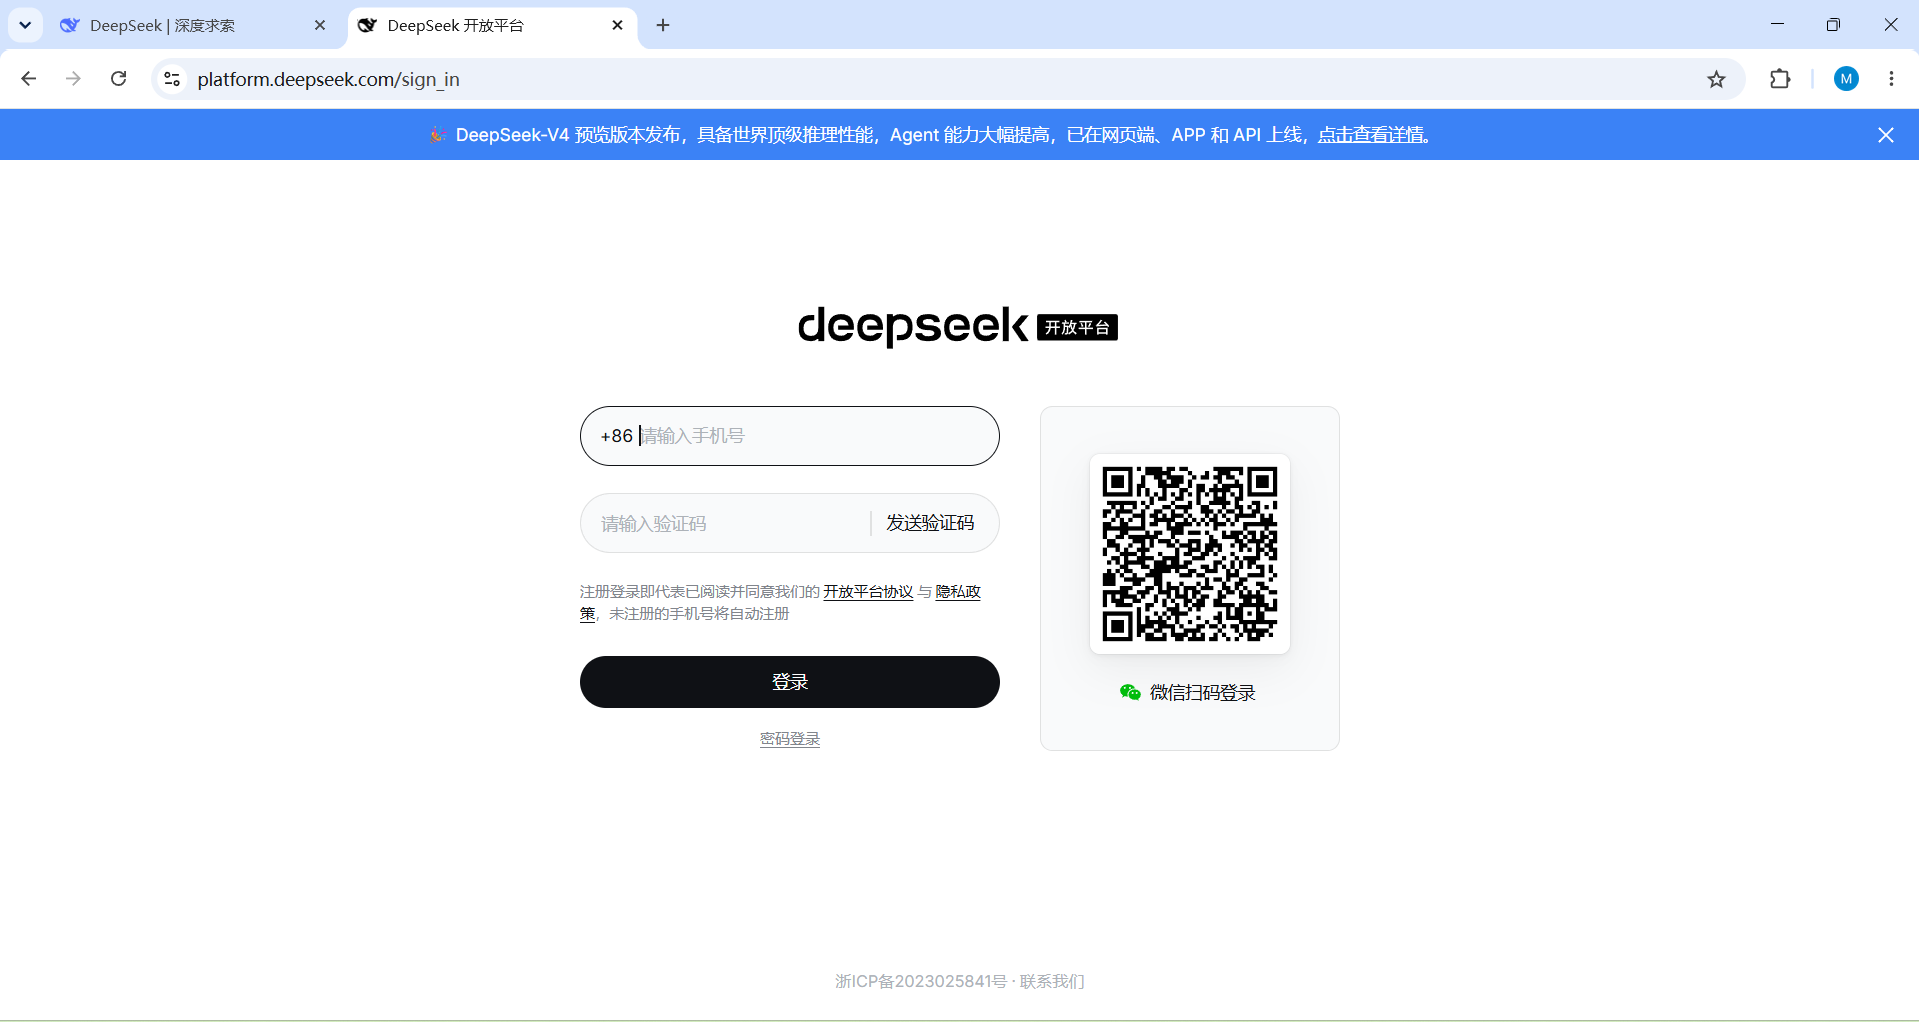
Task: Open Chrome three-dot menu
Action: tap(1891, 79)
